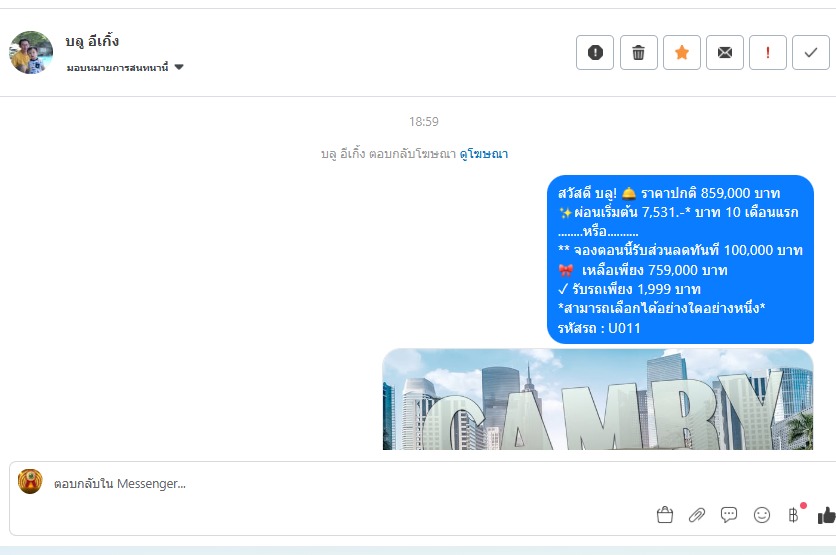Click the page avatar beside reply box
This screenshot has height=555, width=836.
(30, 481)
